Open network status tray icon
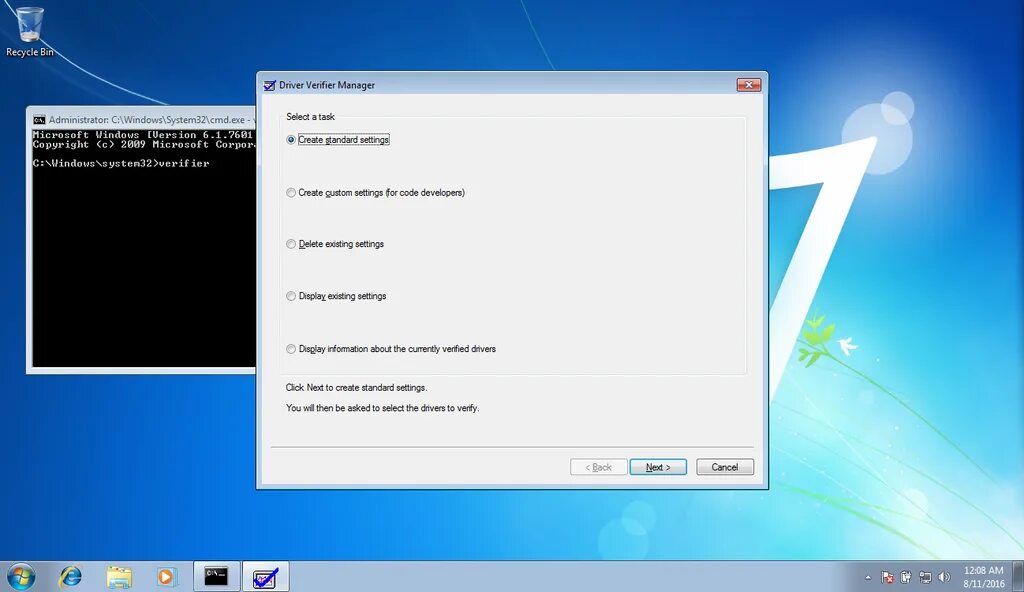This screenshot has width=1024, height=592. [925, 577]
